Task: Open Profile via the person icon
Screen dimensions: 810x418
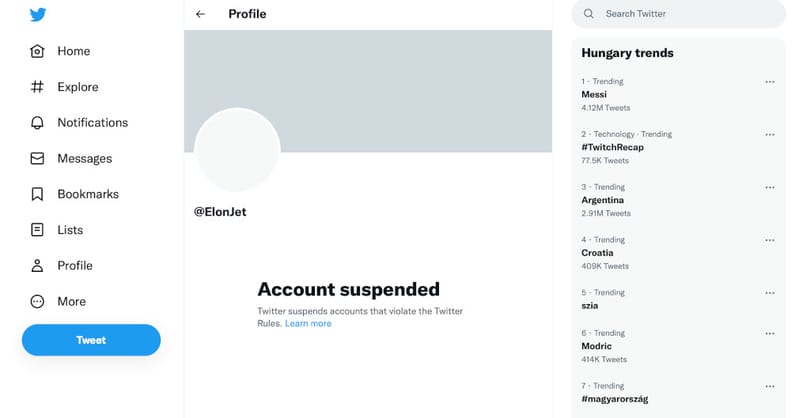Action: point(37,266)
